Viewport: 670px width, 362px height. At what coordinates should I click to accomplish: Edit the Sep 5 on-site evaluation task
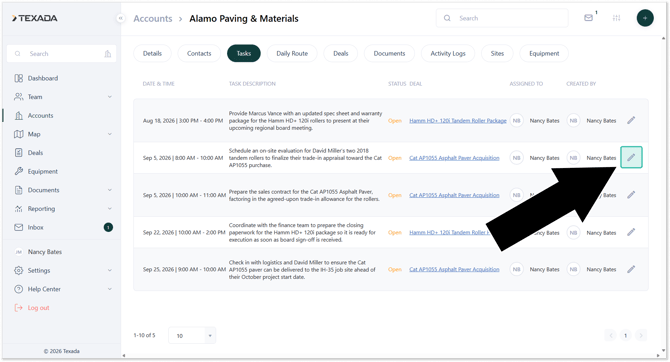pos(631,157)
